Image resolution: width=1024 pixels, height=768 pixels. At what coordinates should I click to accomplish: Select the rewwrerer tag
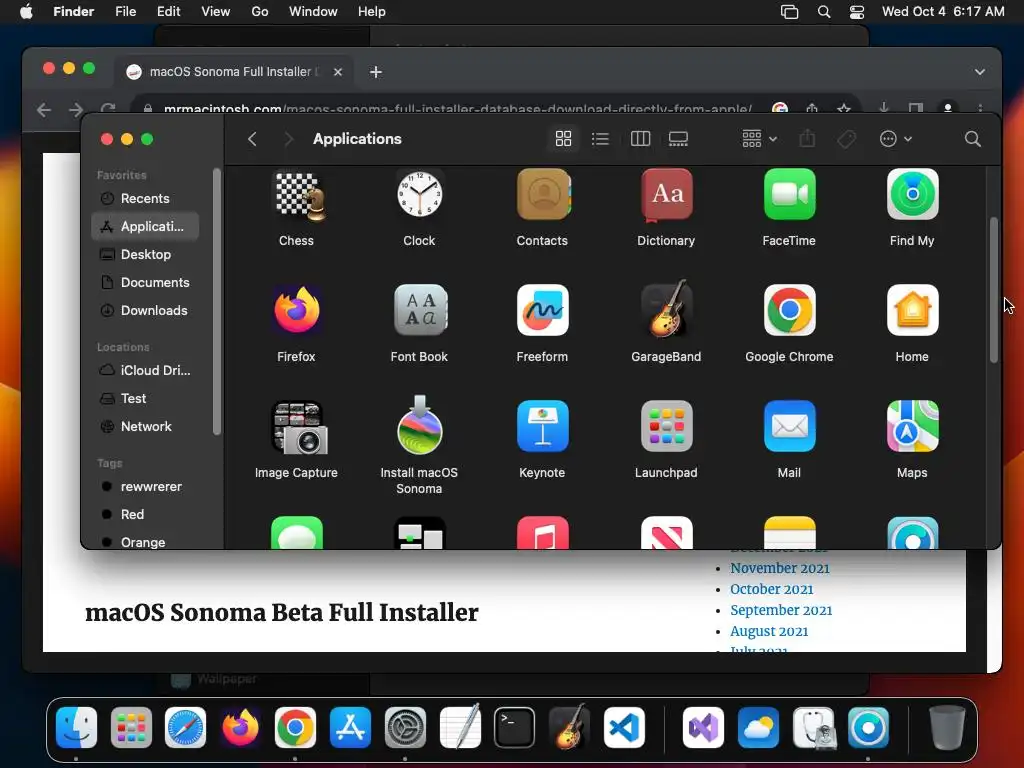145,487
